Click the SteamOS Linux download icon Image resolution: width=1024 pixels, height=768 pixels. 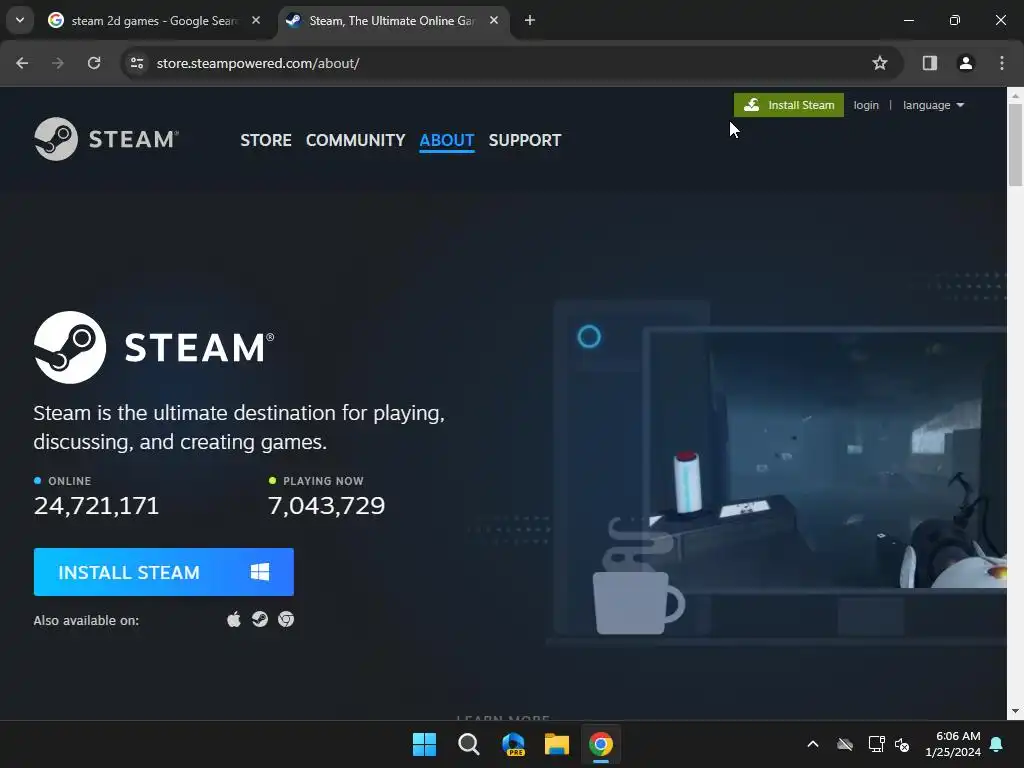point(260,619)
